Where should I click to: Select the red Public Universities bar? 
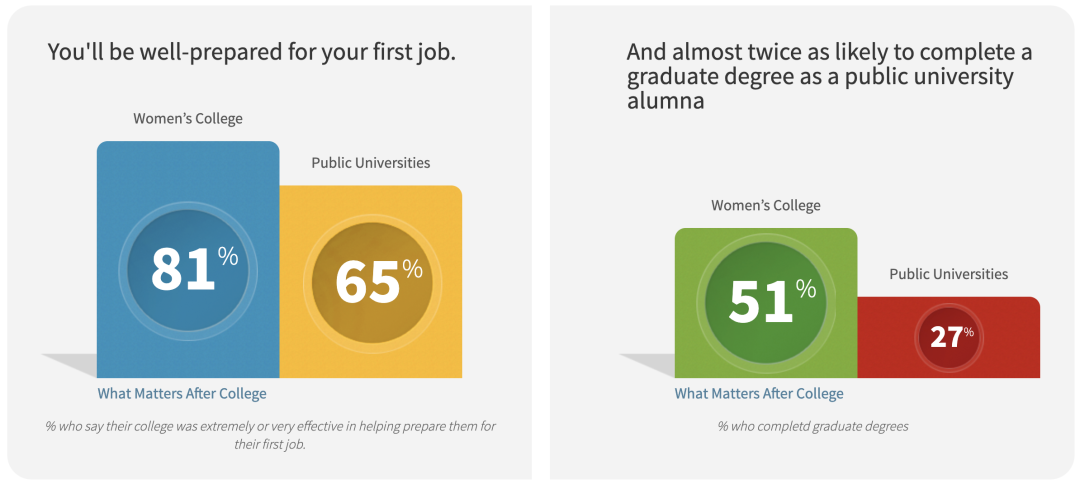click(948, 337)
